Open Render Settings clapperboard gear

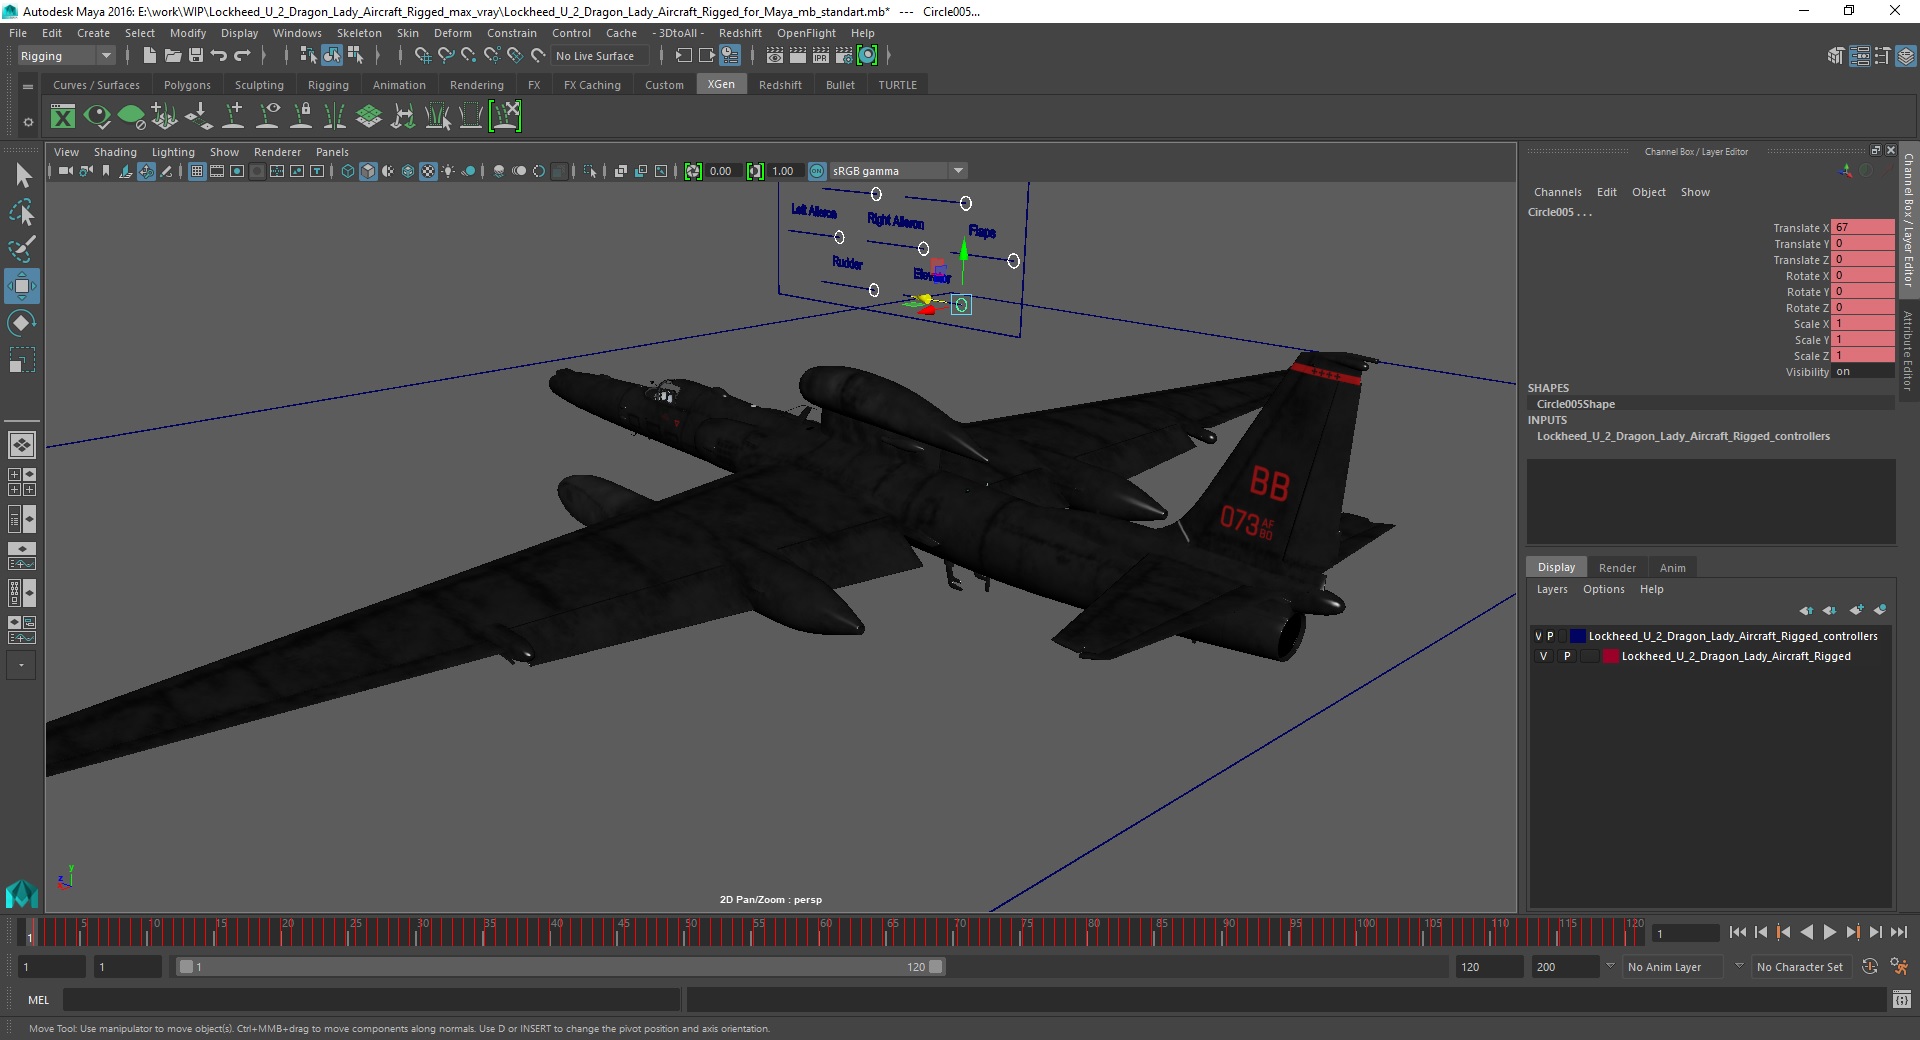[x=844, y=56]
